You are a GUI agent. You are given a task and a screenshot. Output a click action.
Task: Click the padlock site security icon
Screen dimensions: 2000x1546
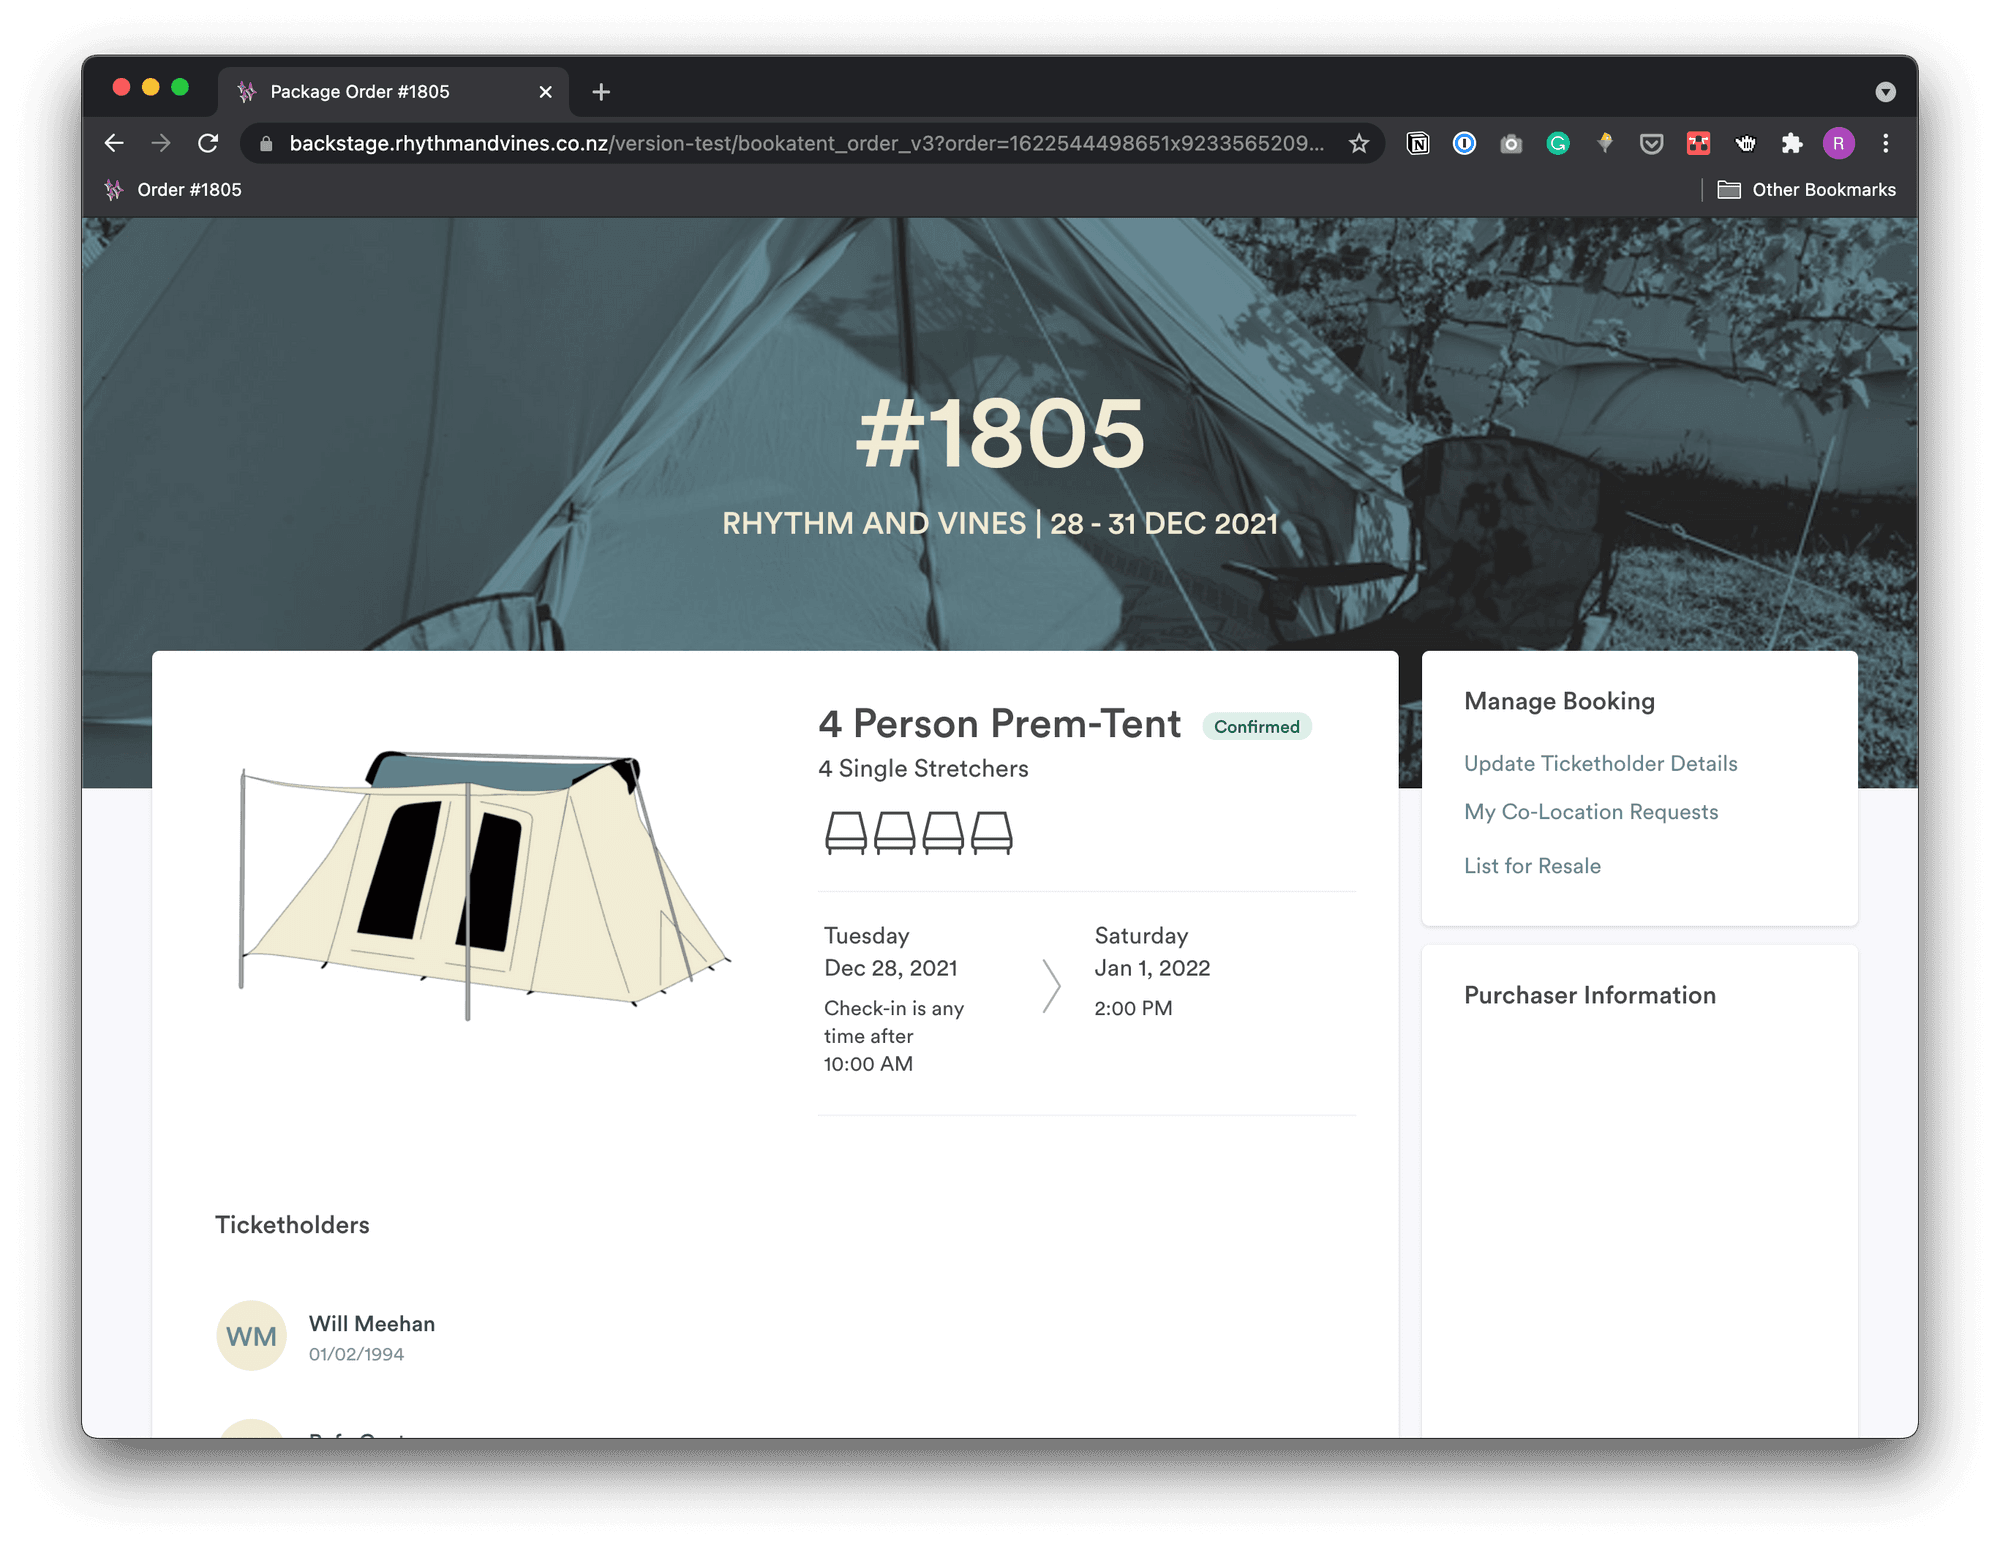pyautogui.click(x=266, y=144)
